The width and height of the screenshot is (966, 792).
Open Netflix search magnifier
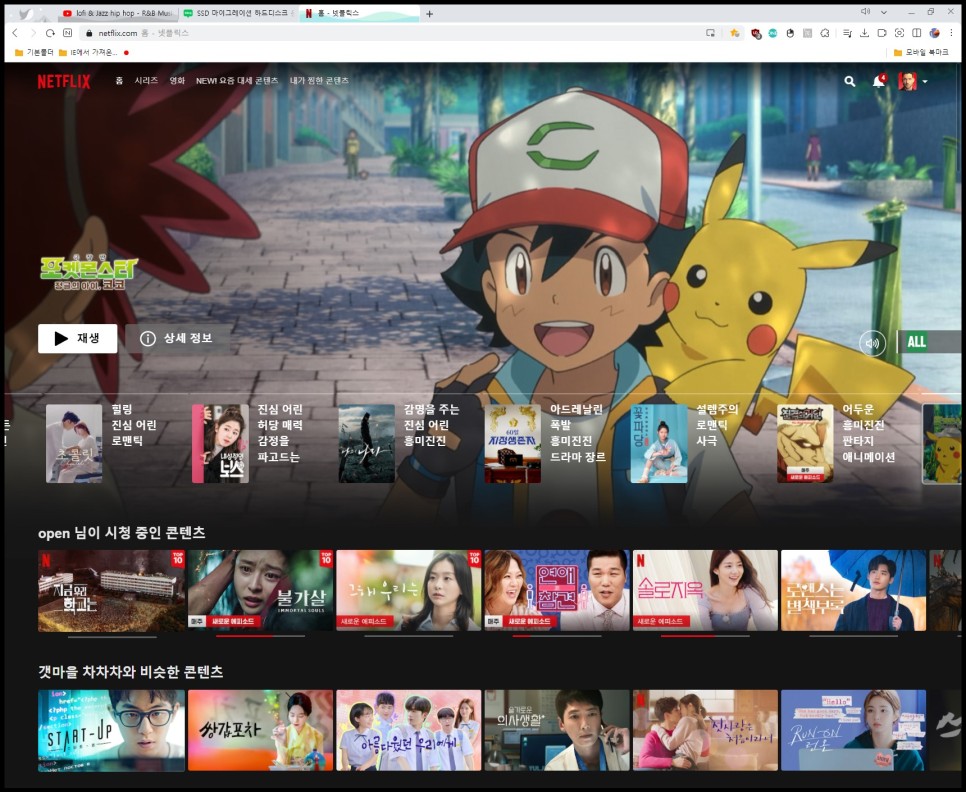tap(850, 81)
